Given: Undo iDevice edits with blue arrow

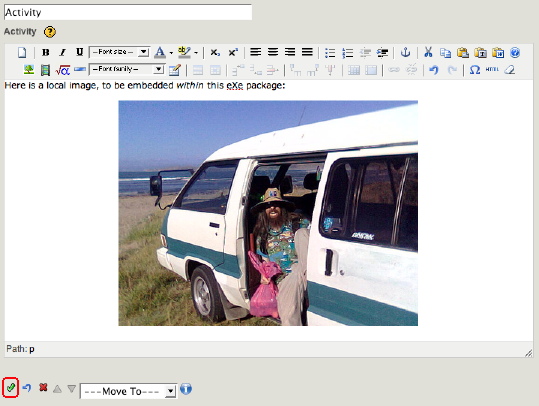Looking at the screenshot, I should coord(27,388).
